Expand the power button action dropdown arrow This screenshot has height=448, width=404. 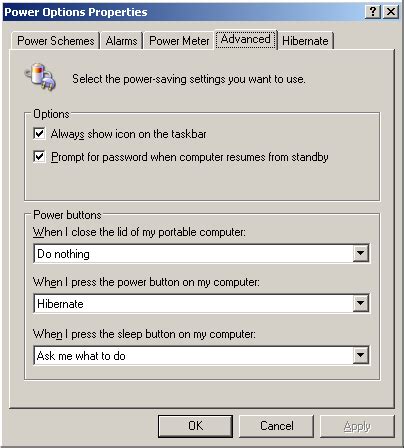pos(360,303)
